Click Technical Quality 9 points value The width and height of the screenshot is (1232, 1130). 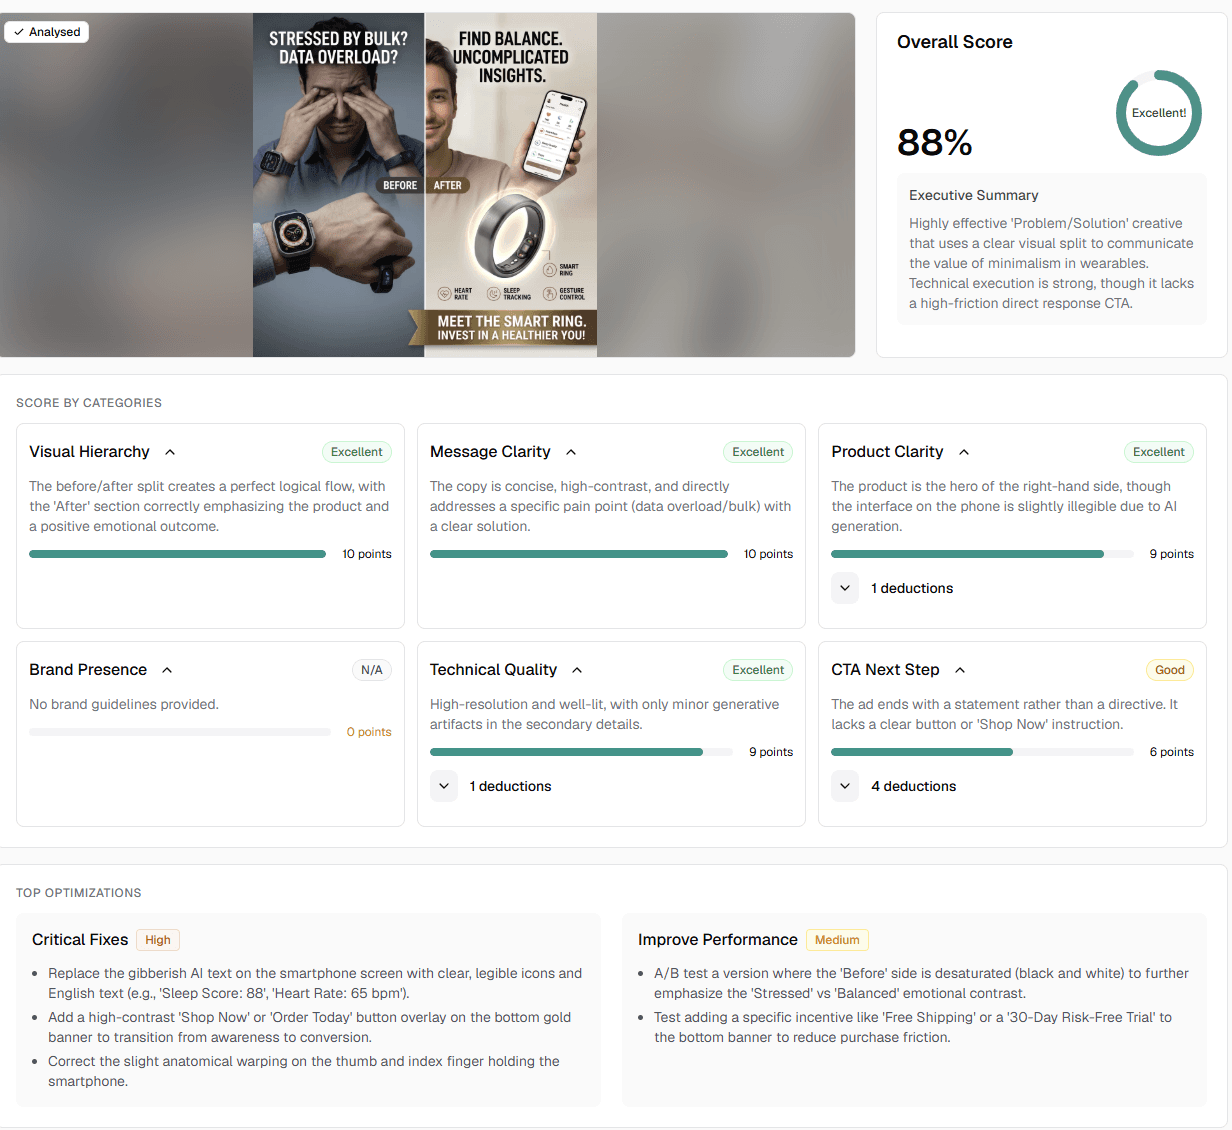[x=771, y=752]
